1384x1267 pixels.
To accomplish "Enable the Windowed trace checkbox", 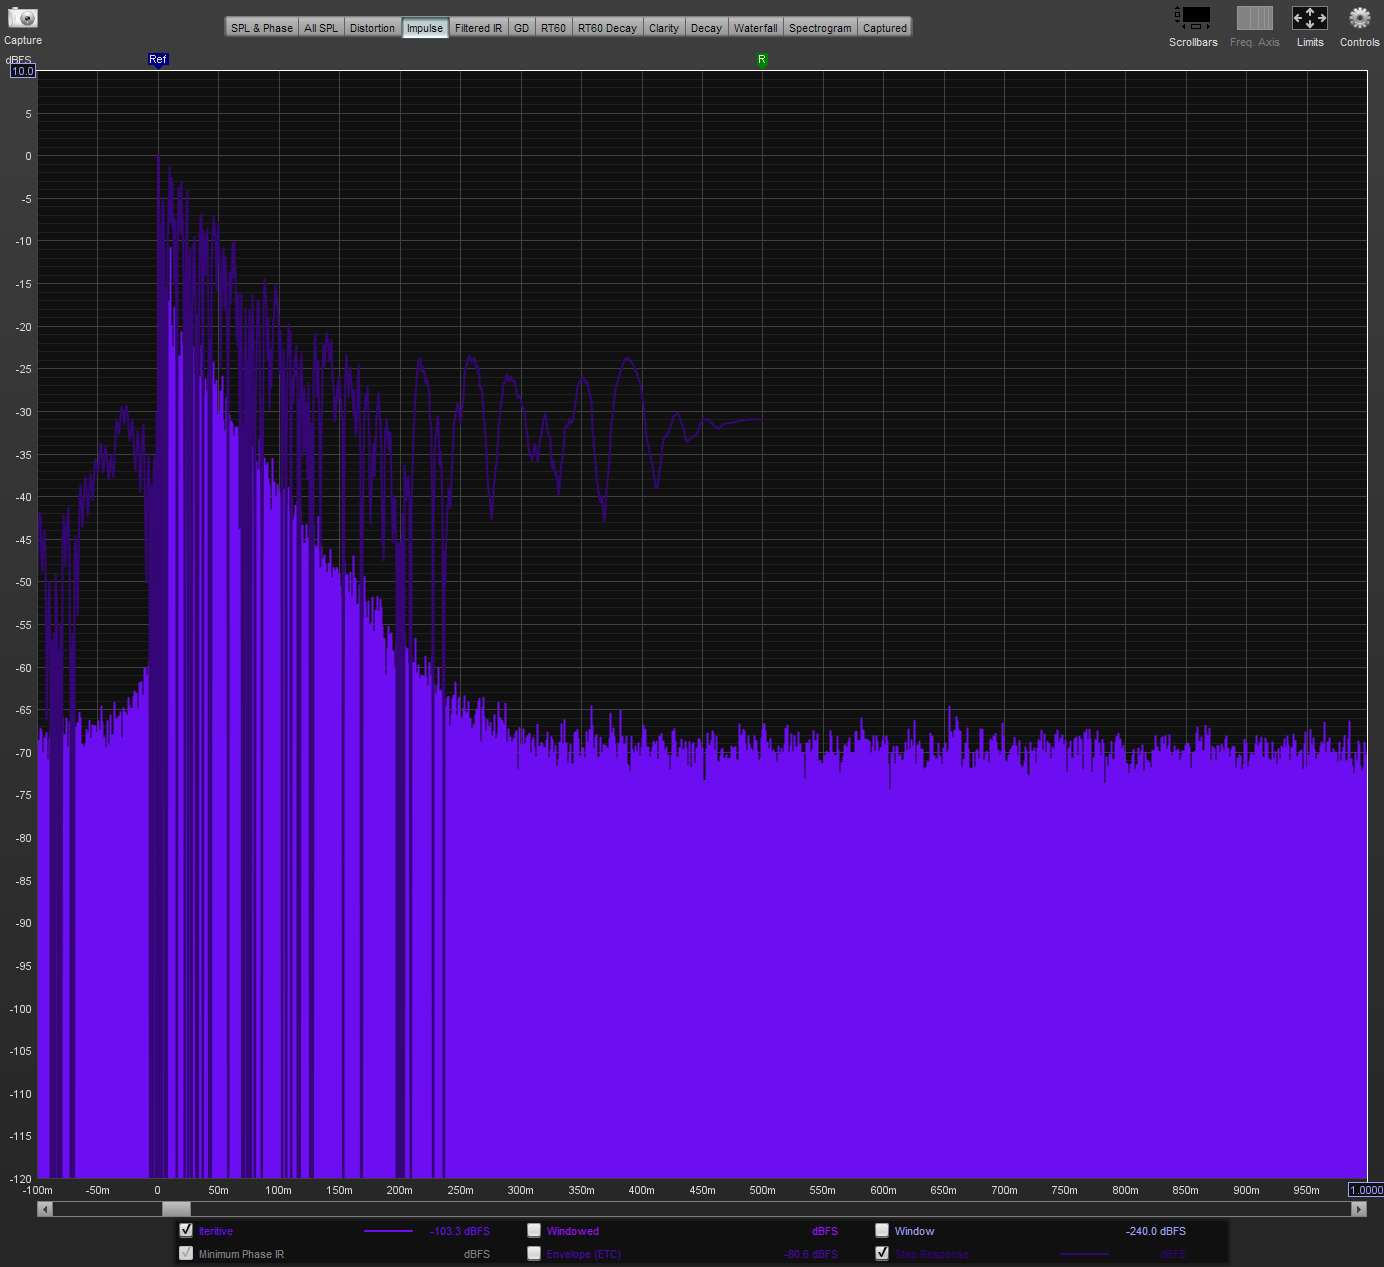I will 534,1230.
